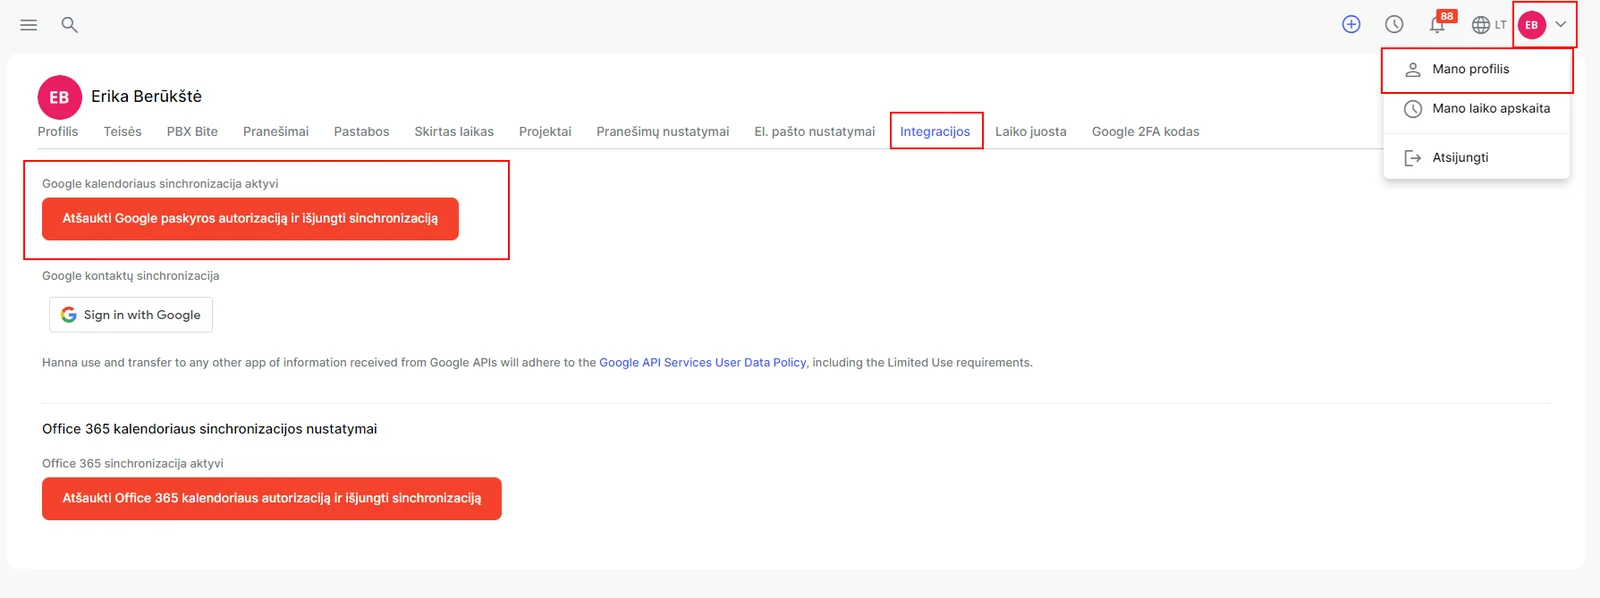Screen dimensions: 1600x598
Task: Open search with the magnifier icon
Action: coord(69,25)
